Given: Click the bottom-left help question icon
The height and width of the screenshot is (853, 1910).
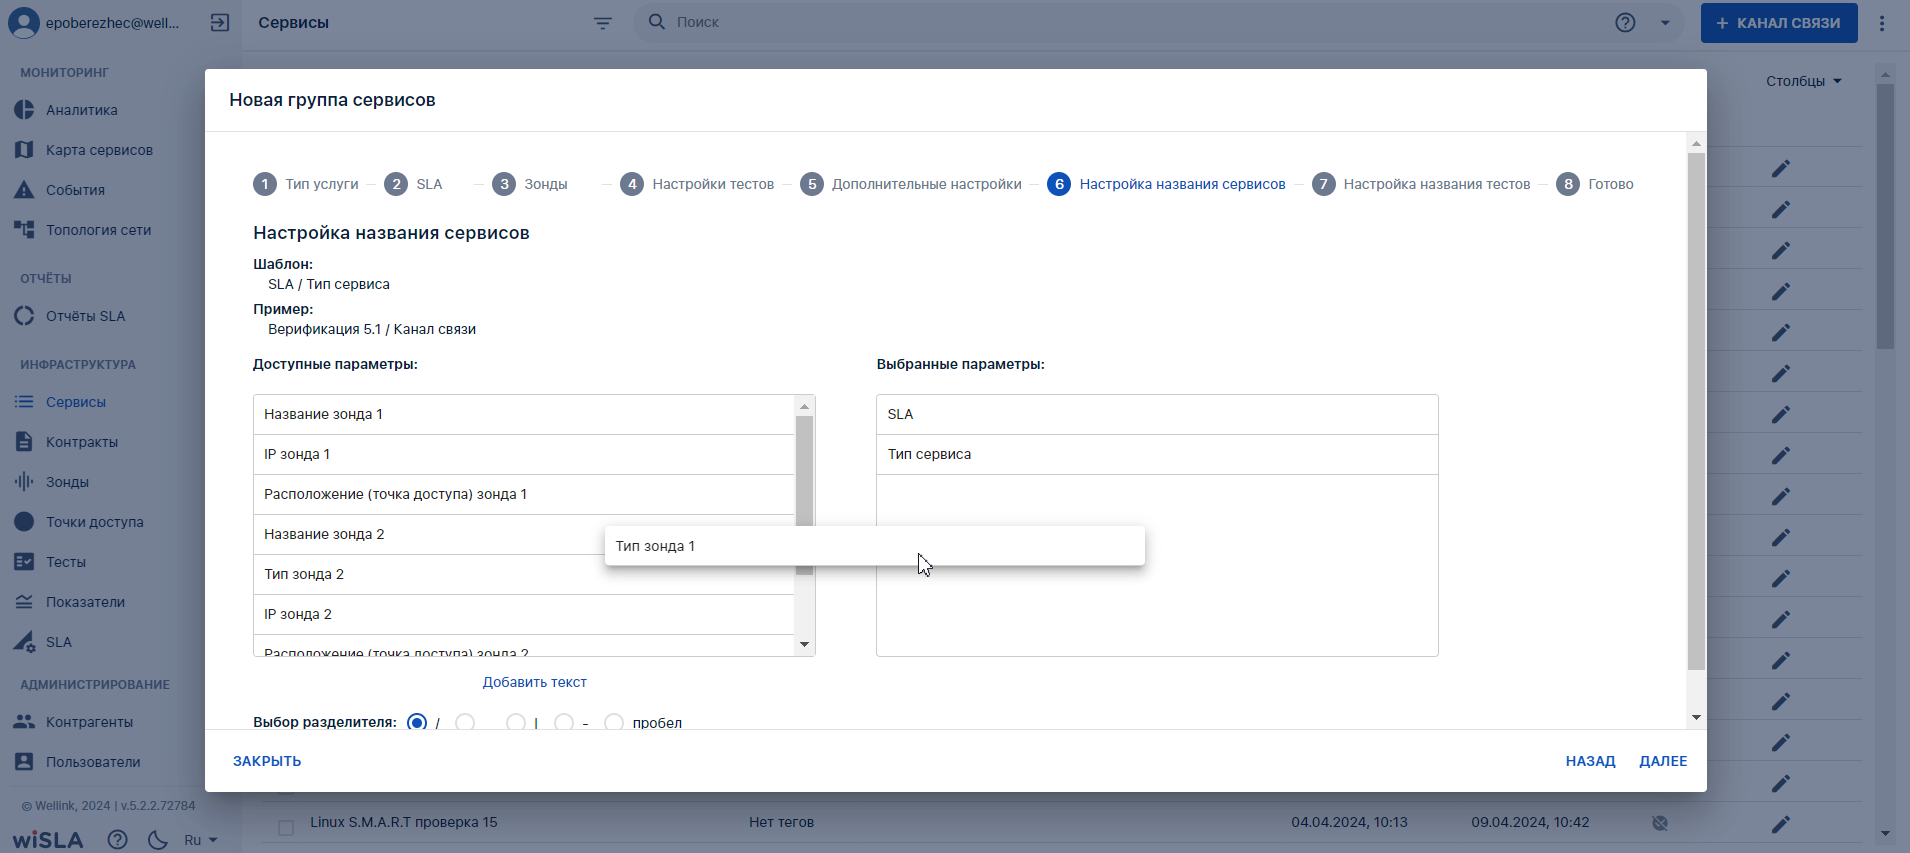Looking at the screenshot, I should (118, 840).
